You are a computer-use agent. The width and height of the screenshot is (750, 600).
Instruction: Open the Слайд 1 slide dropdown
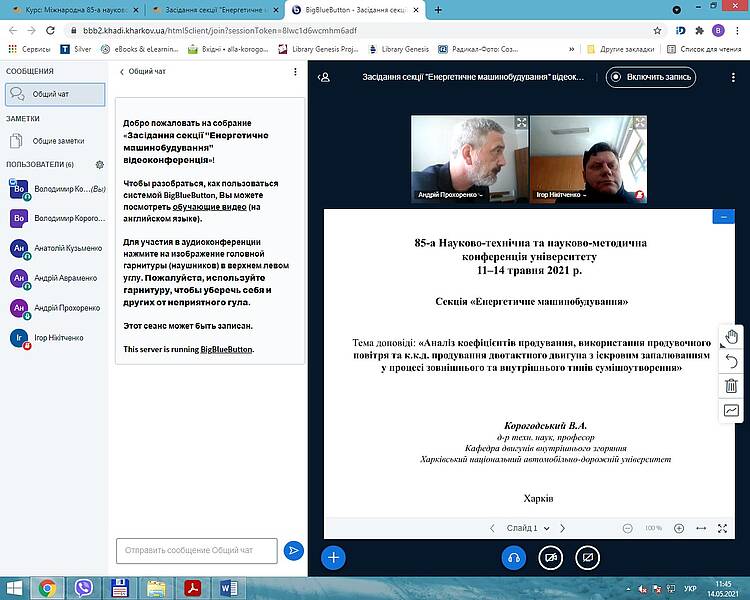[526, 528]
